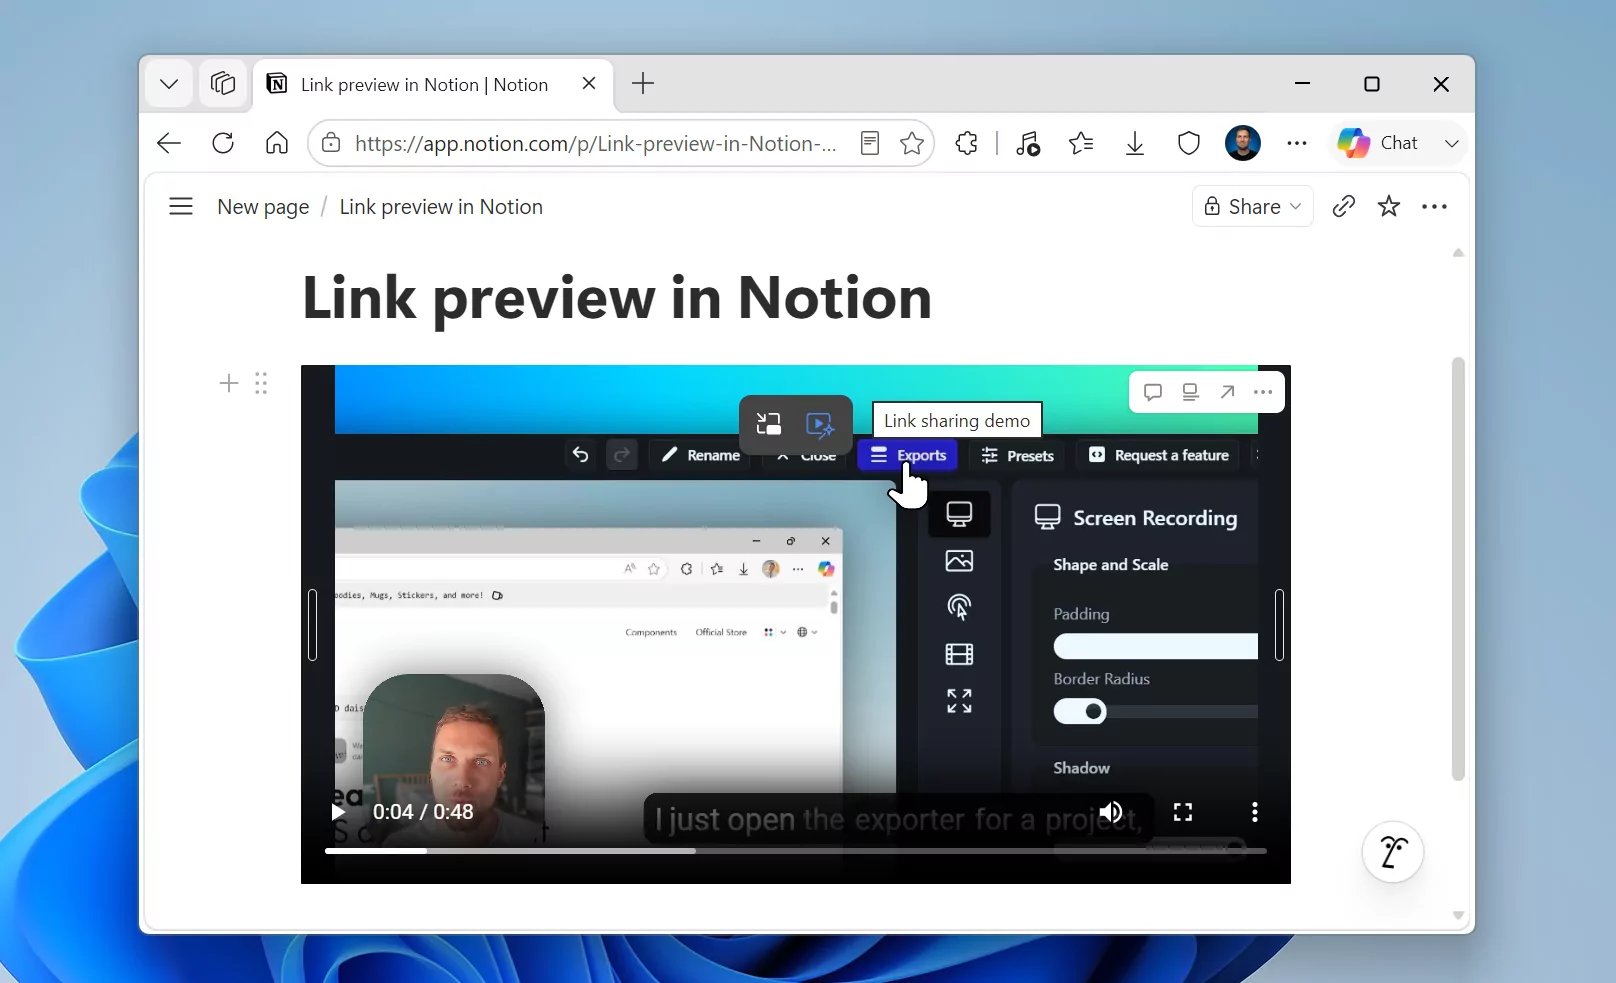Click the page vertical scrollbar
The image size is (1616, 983).
[x=1458, y=569]
